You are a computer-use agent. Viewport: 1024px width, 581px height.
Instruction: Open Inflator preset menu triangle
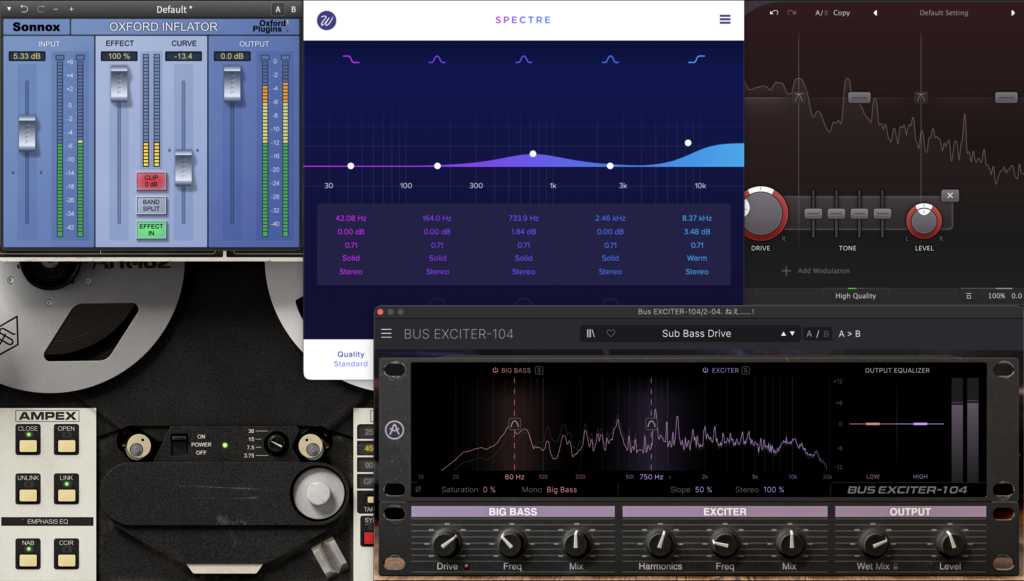tap(8, 9)
